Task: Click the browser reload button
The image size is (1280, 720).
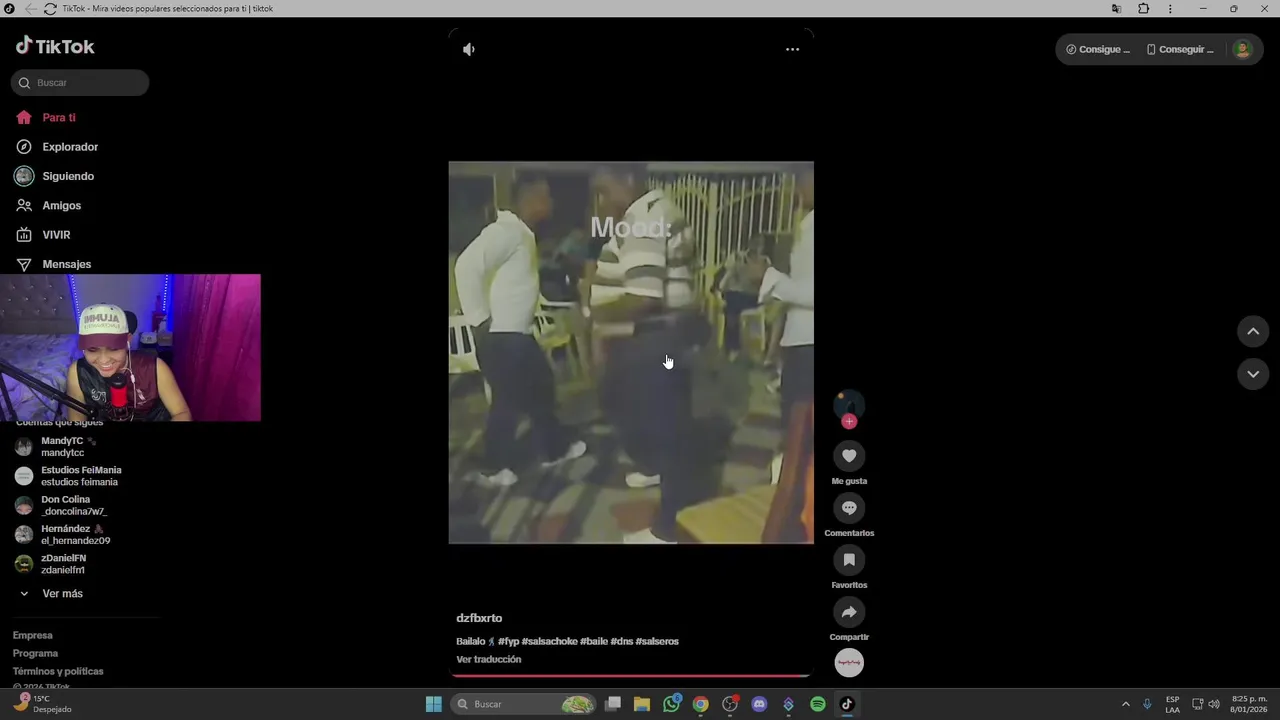Action: point(50,8)
